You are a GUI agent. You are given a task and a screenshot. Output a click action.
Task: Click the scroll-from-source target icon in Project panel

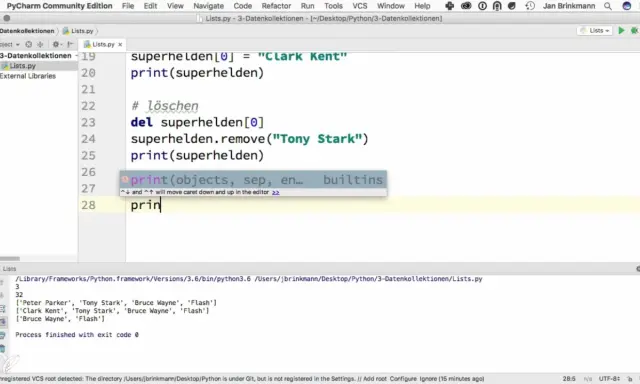[x=29, y=44]
